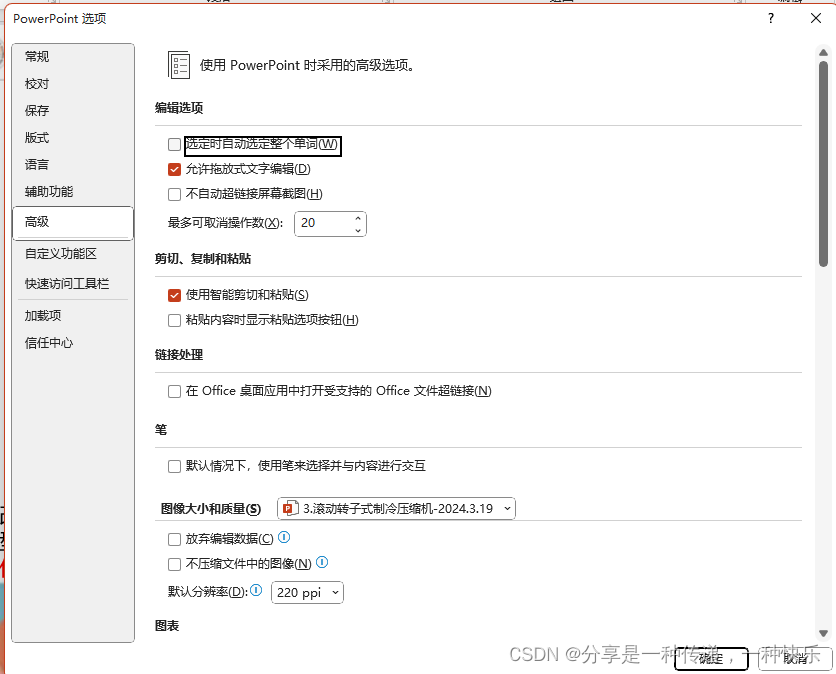
Task: Click the 笔 section heading
Action: (161, 430)
